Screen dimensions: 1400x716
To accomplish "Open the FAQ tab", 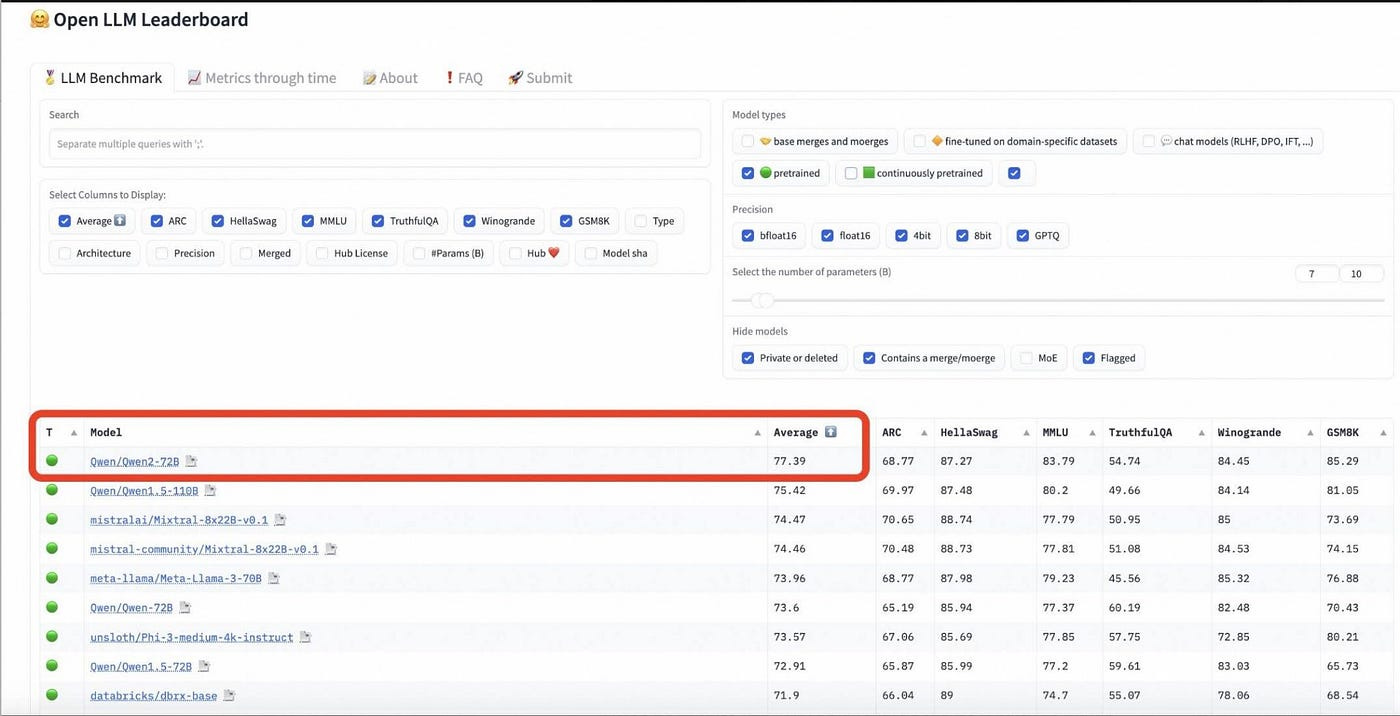I will click(x=463, y=78).
